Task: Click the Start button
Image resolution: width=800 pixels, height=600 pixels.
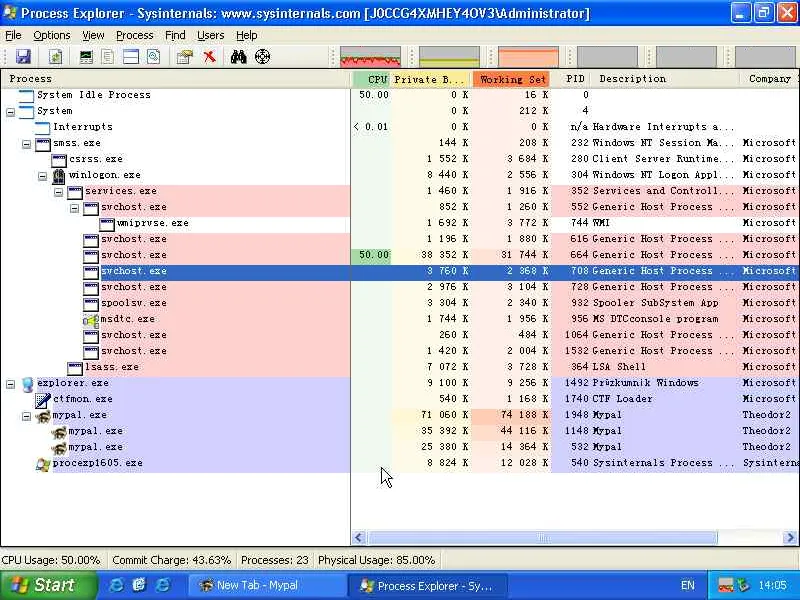Action: (47, 585)
